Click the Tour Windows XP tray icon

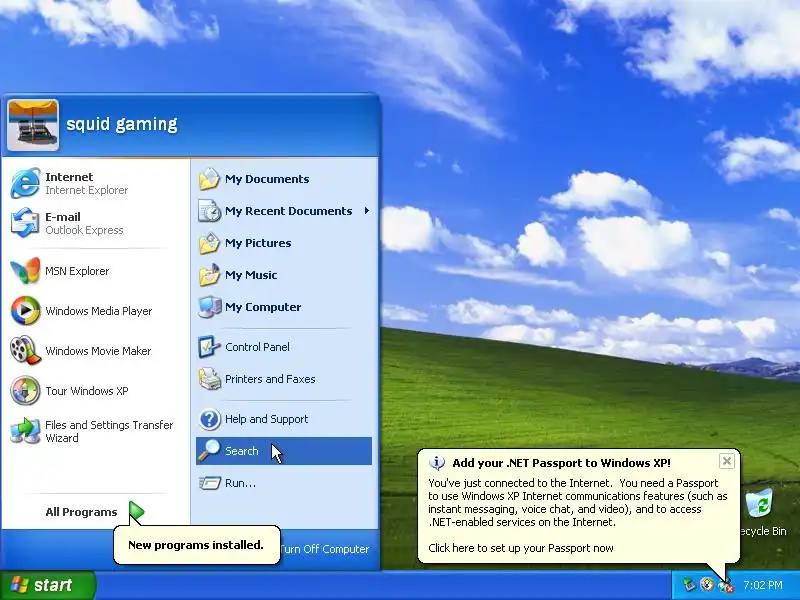tap(707, 585)
